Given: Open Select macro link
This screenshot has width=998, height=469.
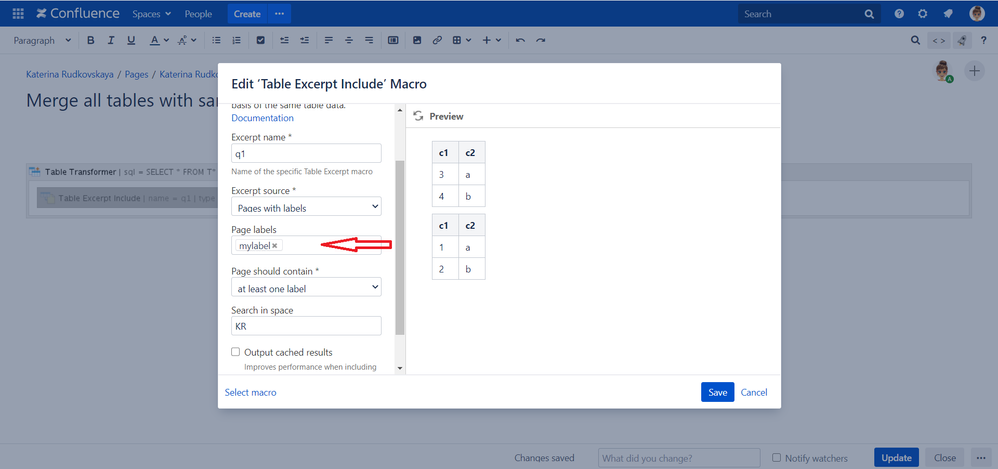Looking at the screenshot, I should [251, 392].
